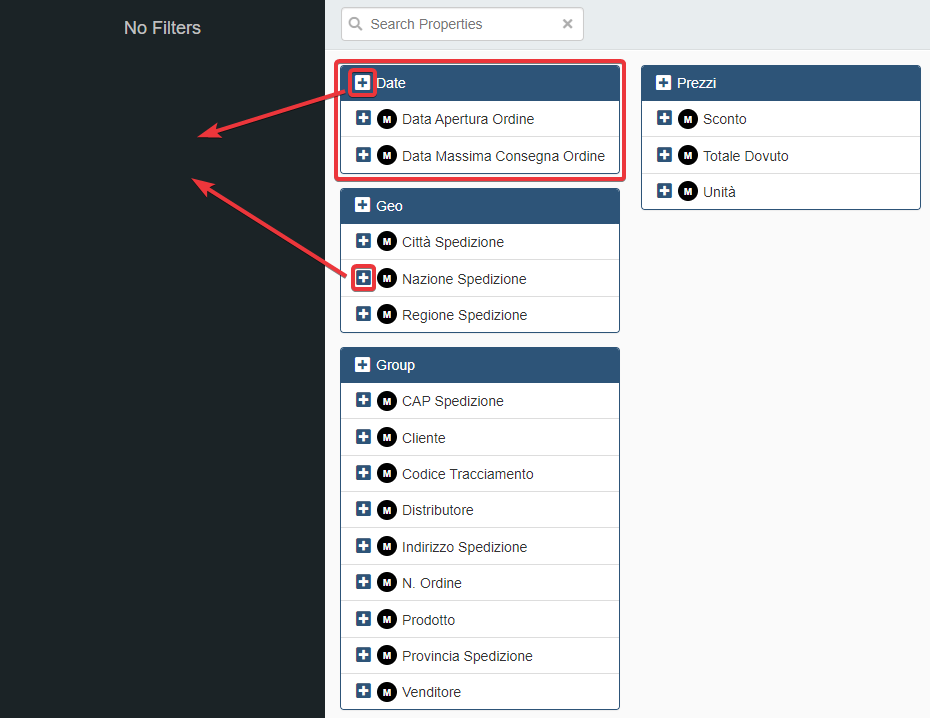This screenshot has width=930, height=718.
Task: Click the plus icon beside Date header
Action: click(x=362, y=83)
